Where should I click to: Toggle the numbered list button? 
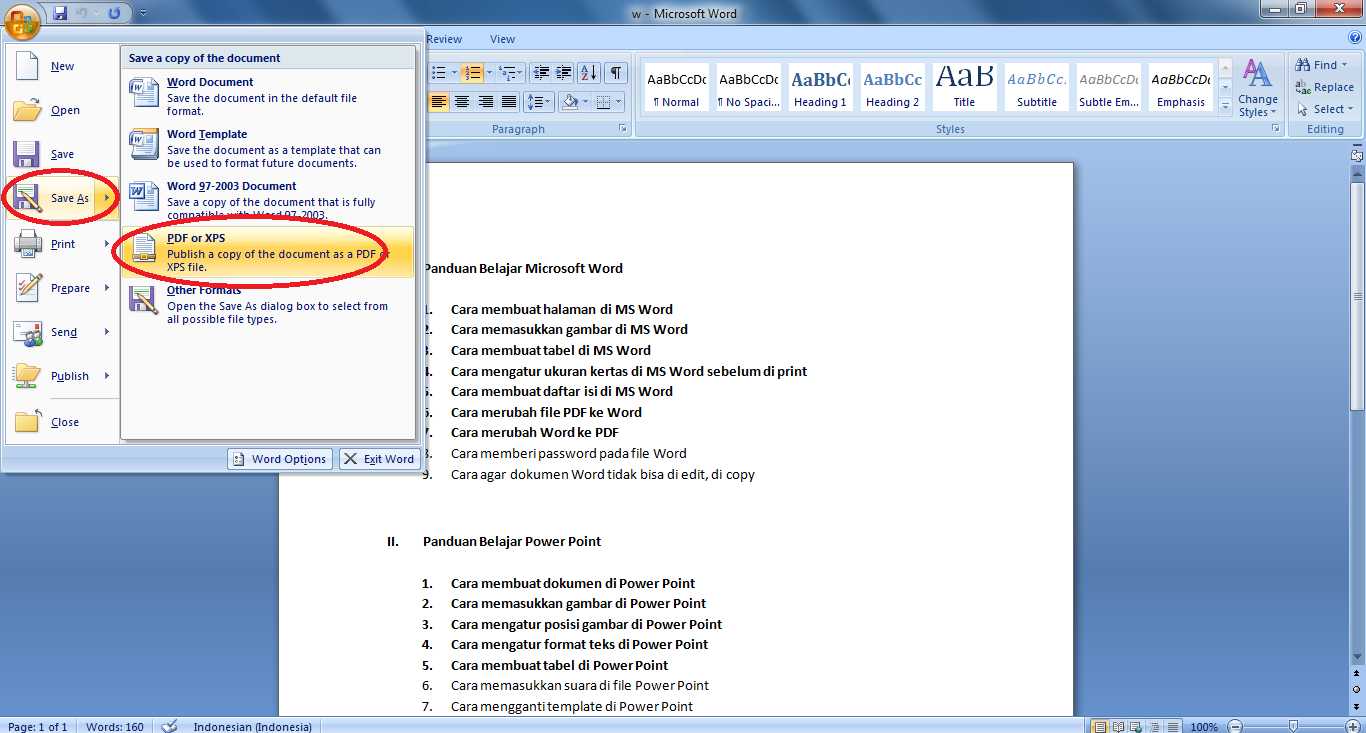point(473,72)
